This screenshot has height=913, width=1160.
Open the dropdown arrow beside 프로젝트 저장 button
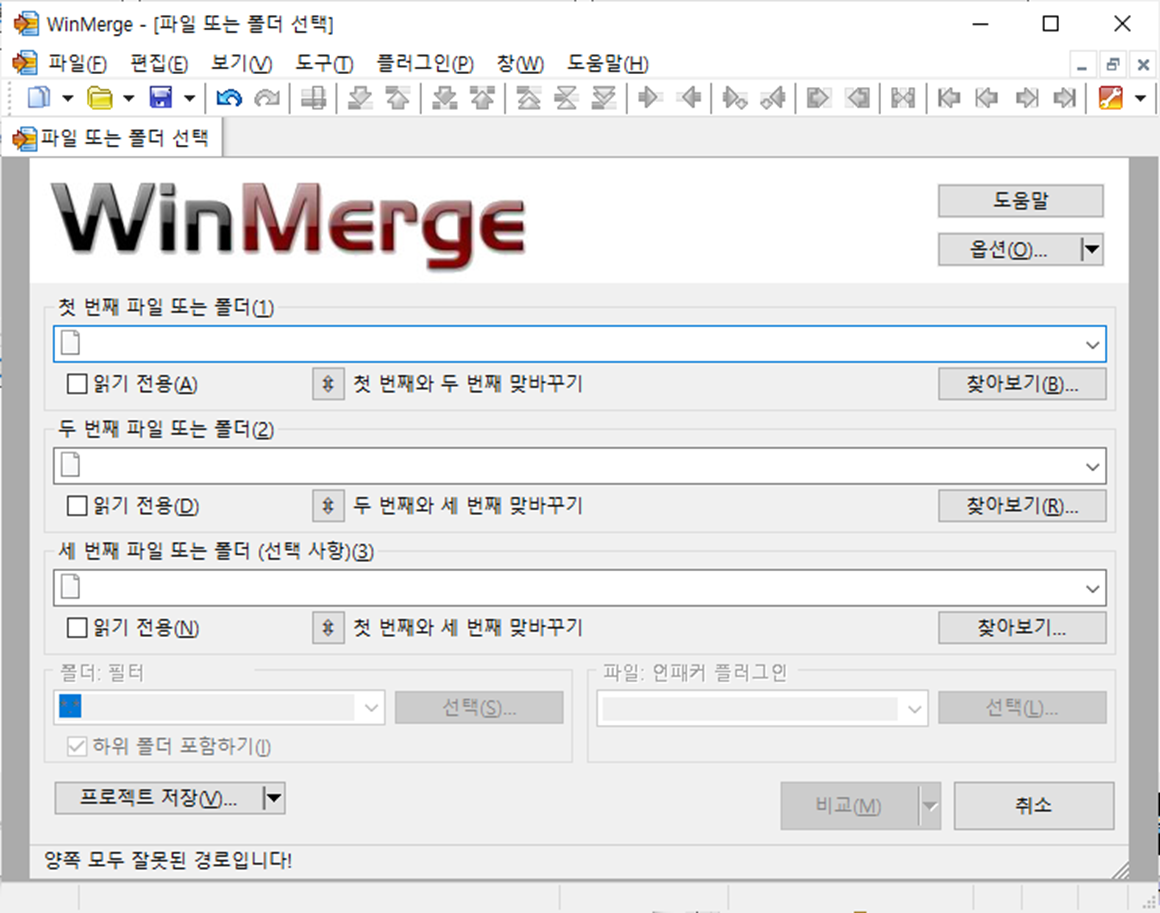(273, 798)
